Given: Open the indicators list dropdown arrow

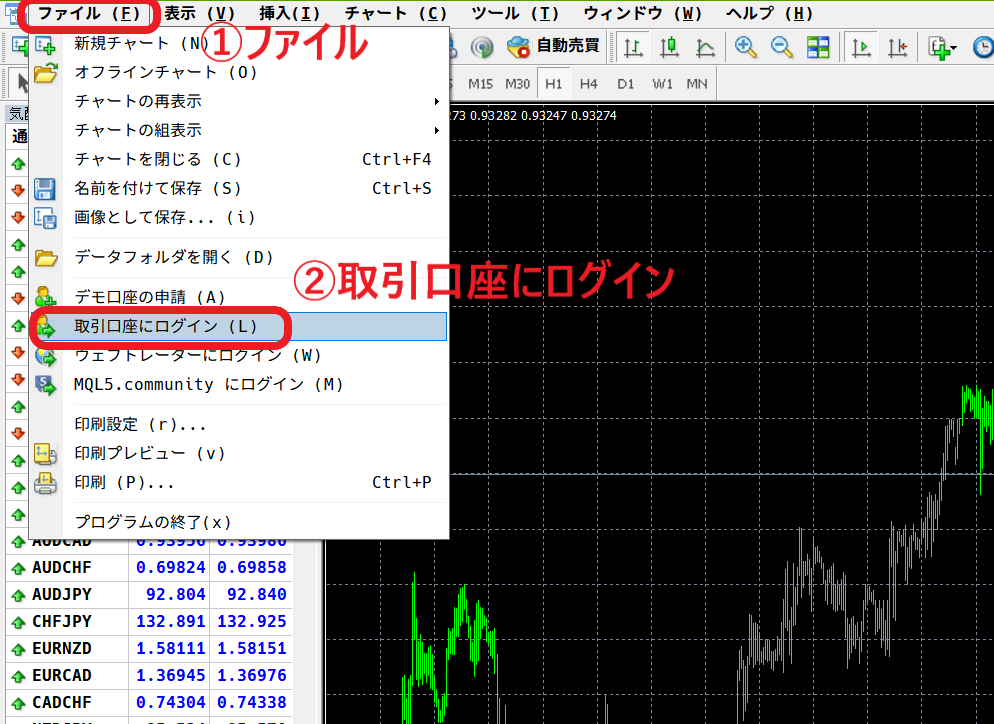Looking at the screenshot, I should tap(953, 48).
